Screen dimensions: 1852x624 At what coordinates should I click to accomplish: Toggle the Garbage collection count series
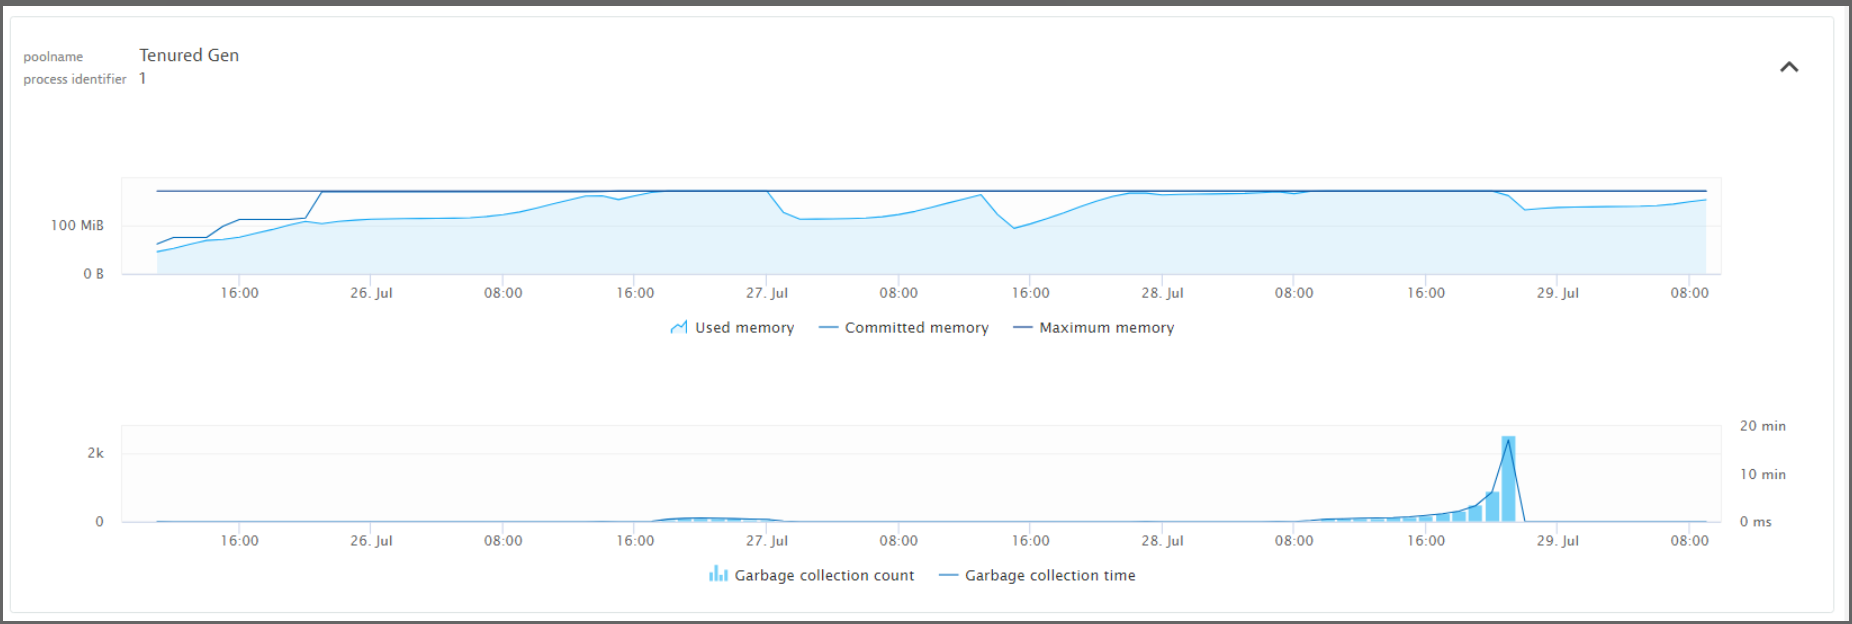824,575
